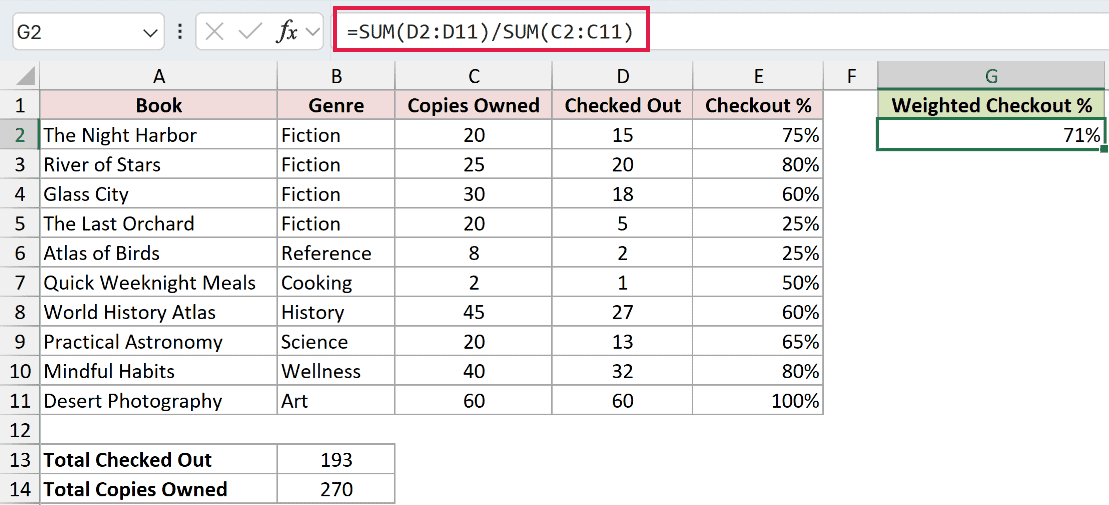Viewport: 1109px width, 505px height.
Task: Click inside the formula bar text
Action: pos(490,31)
